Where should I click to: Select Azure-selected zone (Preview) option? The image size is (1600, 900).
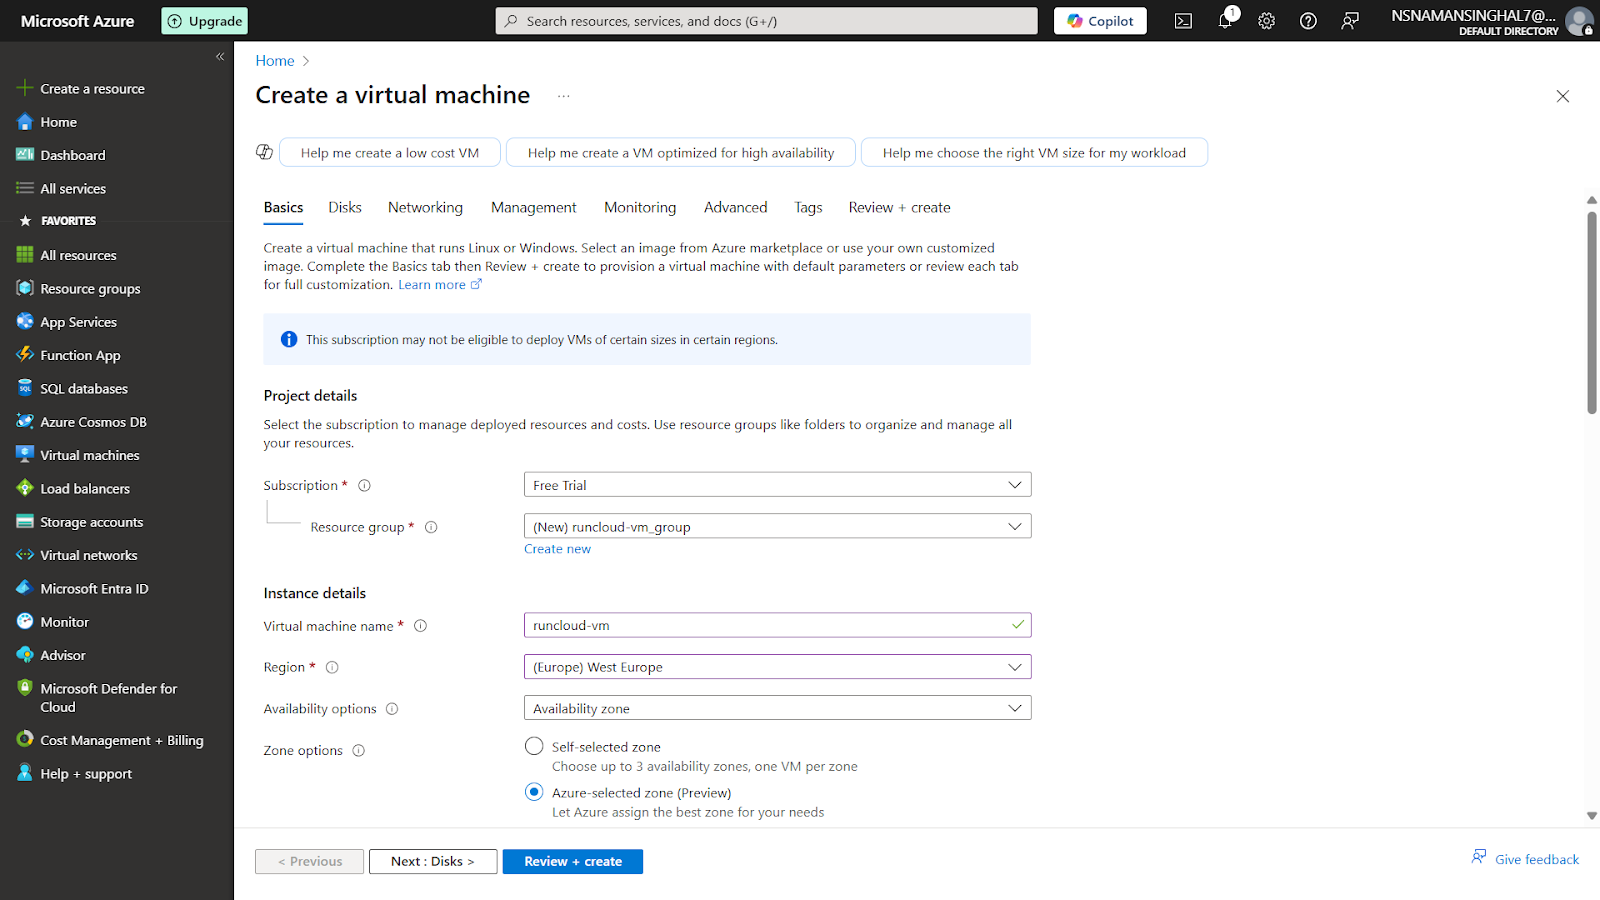[x=534, y=792]
